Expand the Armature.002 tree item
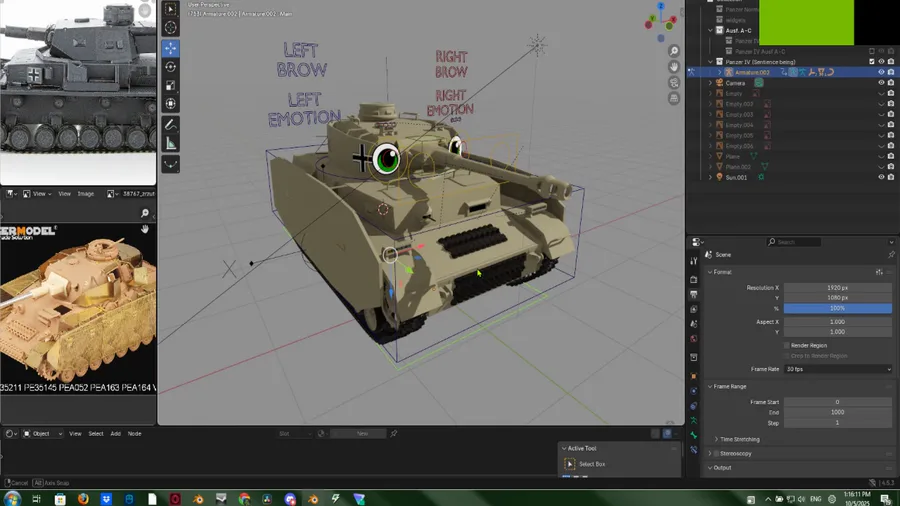 pyautogui.click(x=719, y=72)
